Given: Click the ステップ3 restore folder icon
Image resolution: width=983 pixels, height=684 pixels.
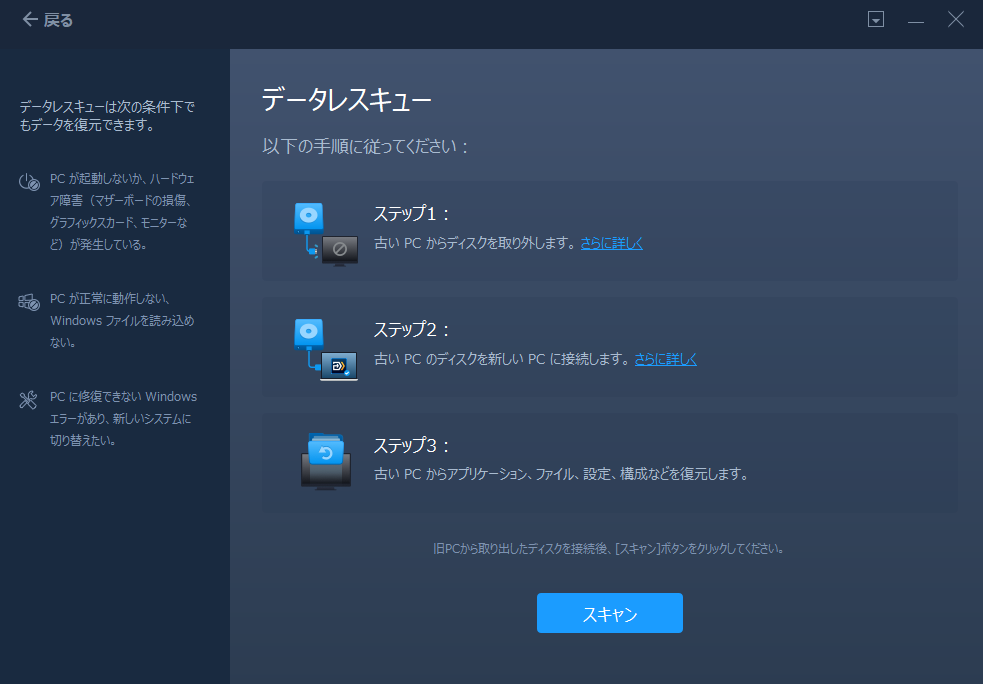Looking at the screenshot, I should pyautogui.click(x=326, y=461).
